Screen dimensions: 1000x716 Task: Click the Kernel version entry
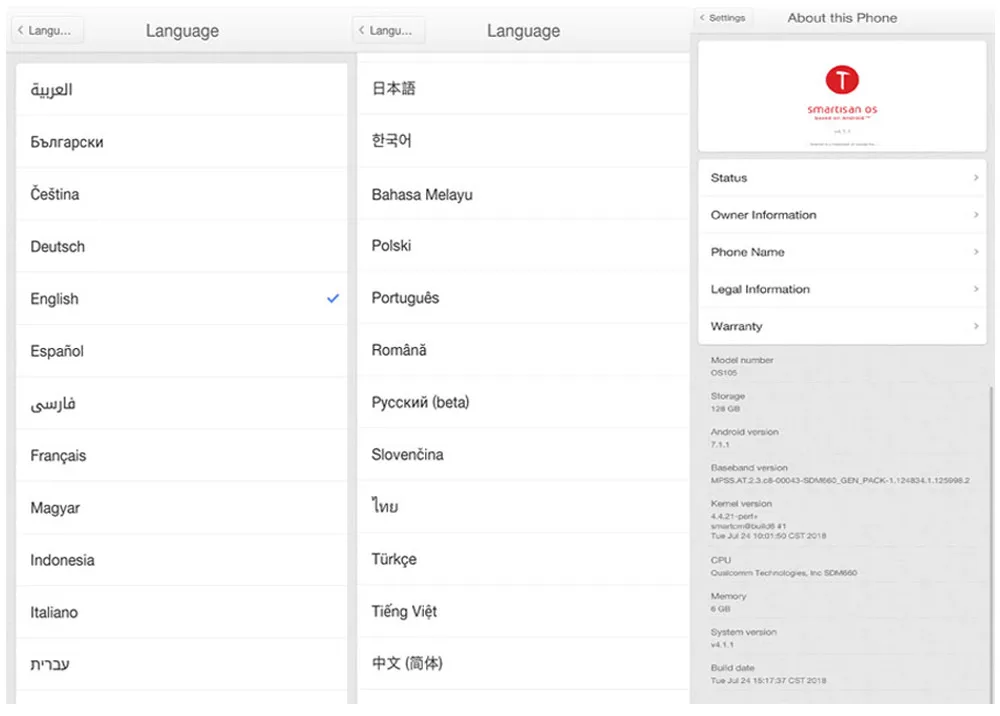pos(768,520)
